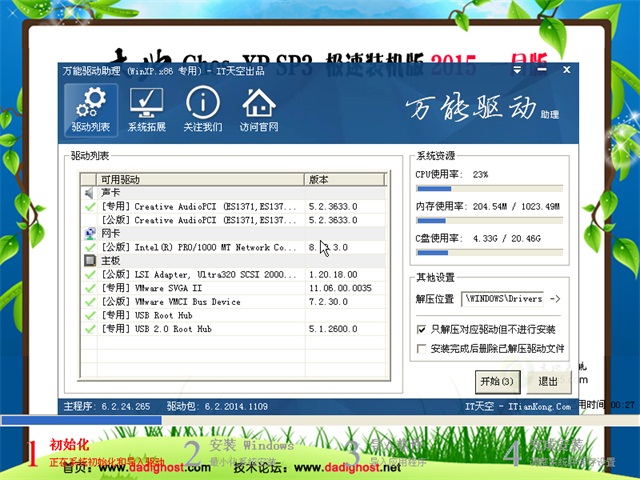Select the 网卡 network category icon
This screenshot has height=480, width=640.
(89, 233)
